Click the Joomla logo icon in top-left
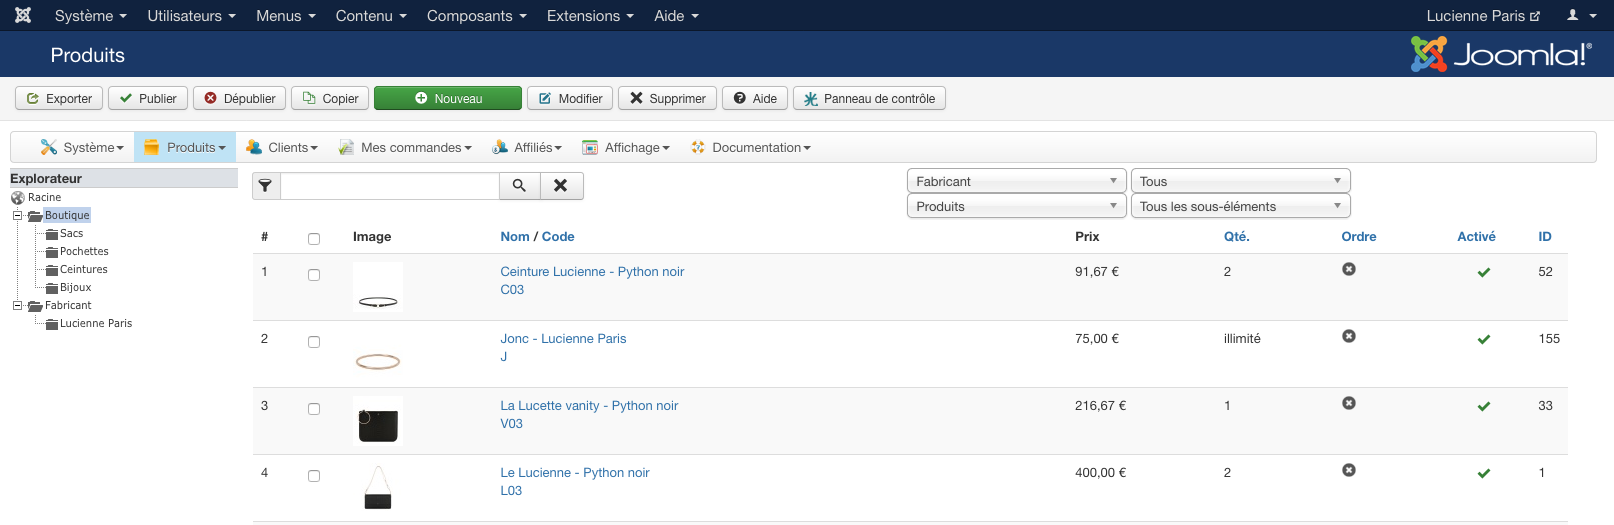Image resolution: width=1614 pixels, height=525 pixels. tap(23, 15)
